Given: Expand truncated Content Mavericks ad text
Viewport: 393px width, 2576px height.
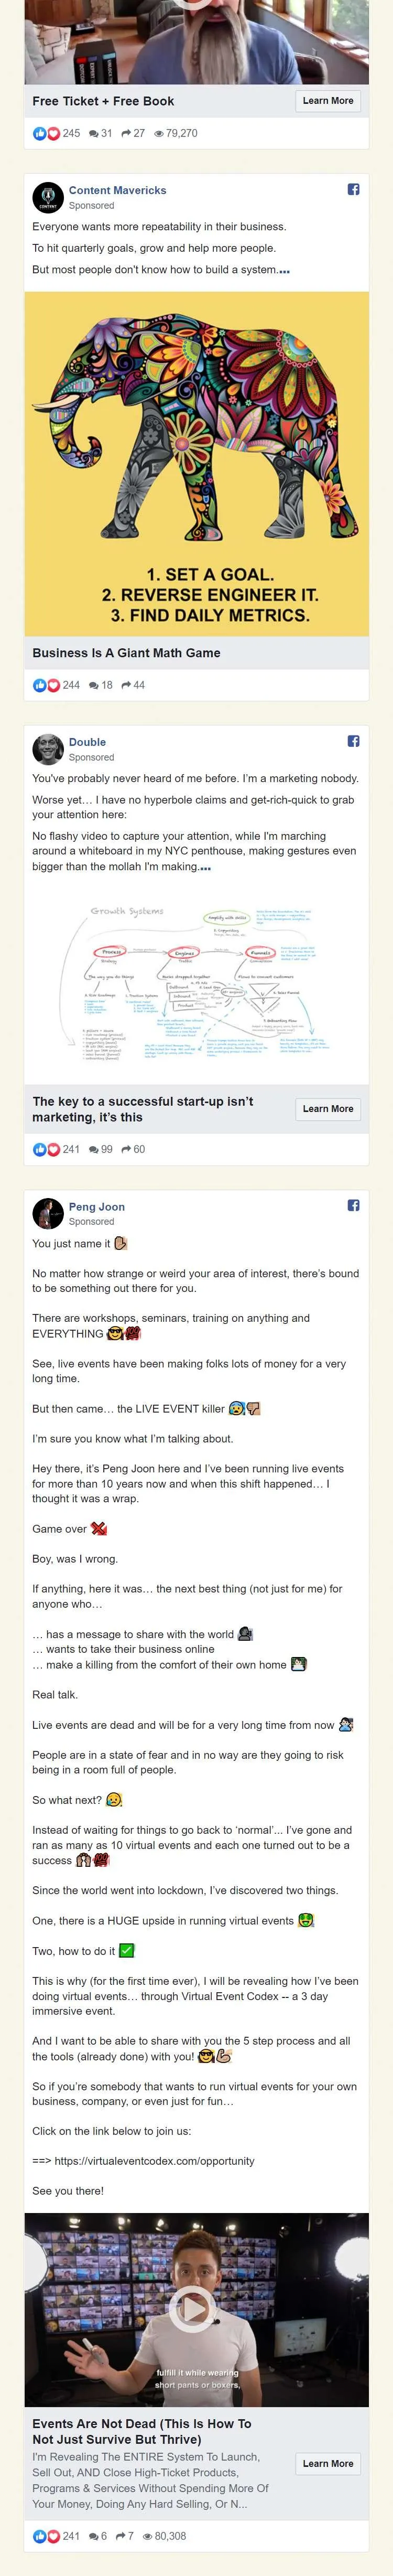Looking at the screenshot, I should pyautogui.click(x=285, y=270).
